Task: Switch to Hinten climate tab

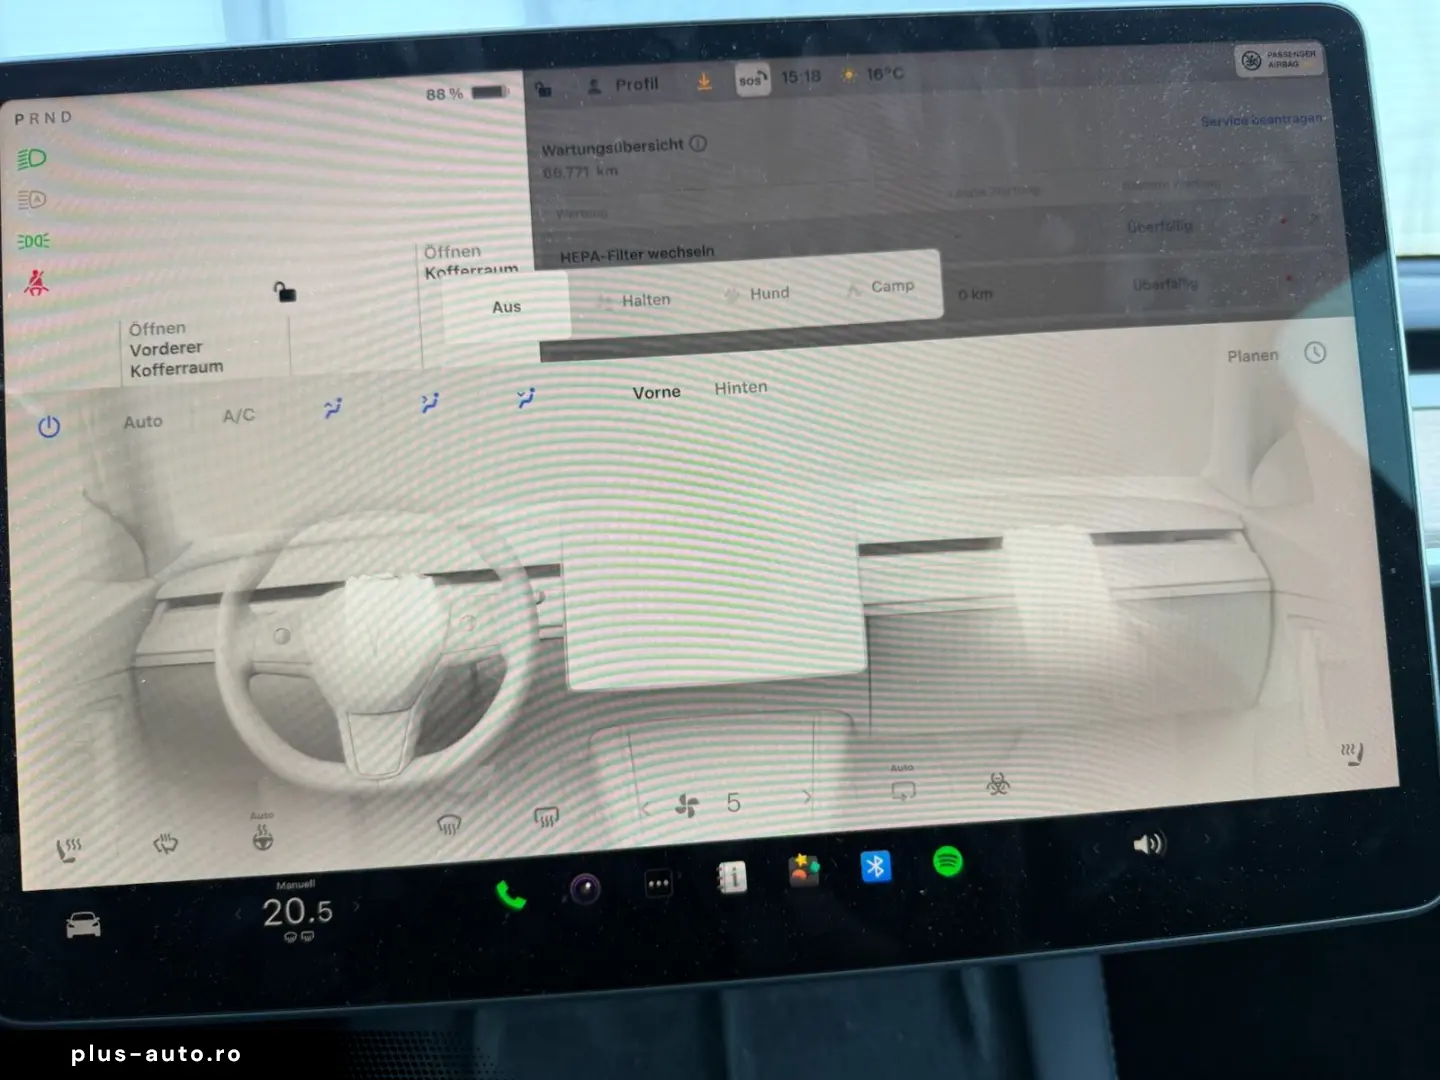Action: coord(741,388)
